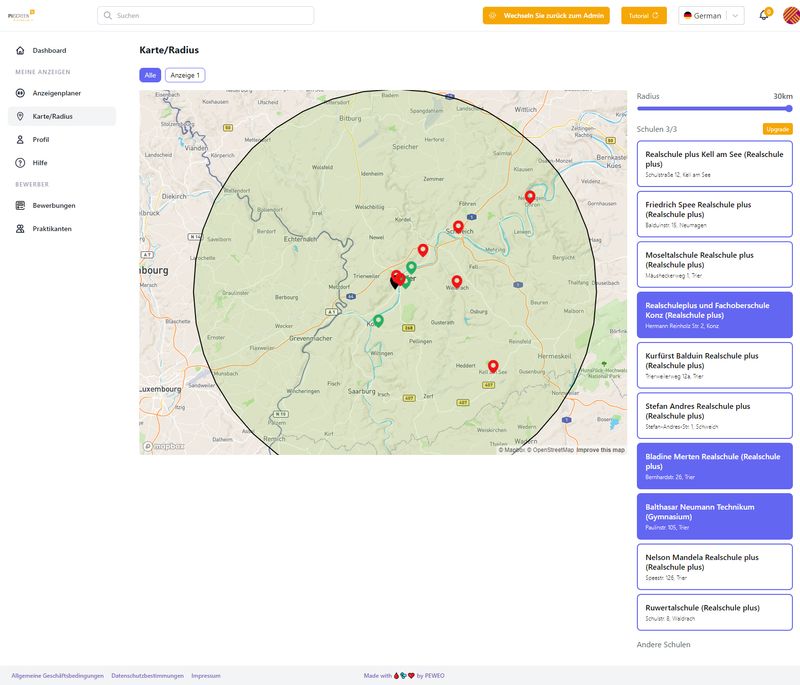
Task: Open the Praktikanten sidebar icon
Action: click(x=20, y=229)
